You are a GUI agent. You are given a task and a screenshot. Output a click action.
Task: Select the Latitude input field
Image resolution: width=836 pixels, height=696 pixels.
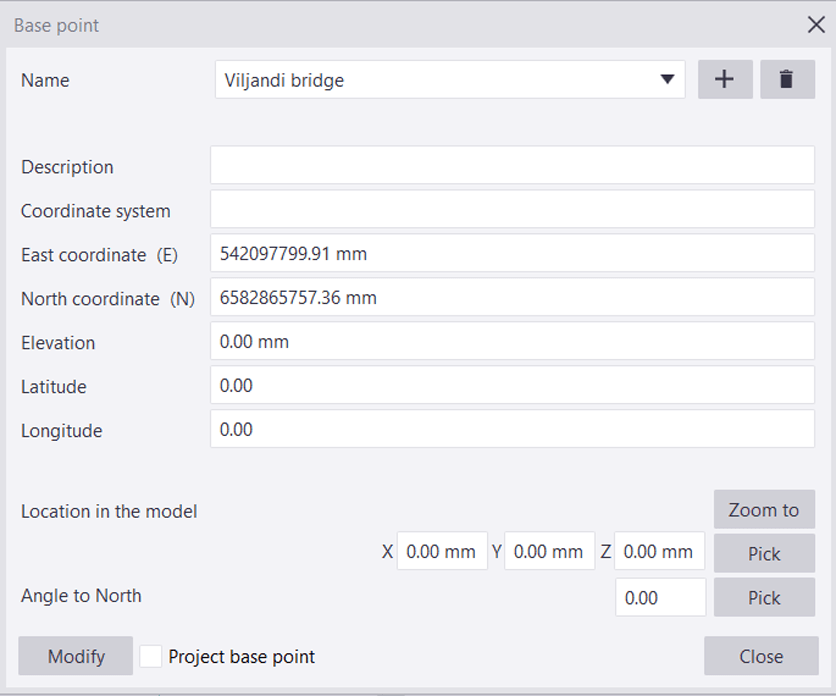pyautogui.click(x=512, y=385)
